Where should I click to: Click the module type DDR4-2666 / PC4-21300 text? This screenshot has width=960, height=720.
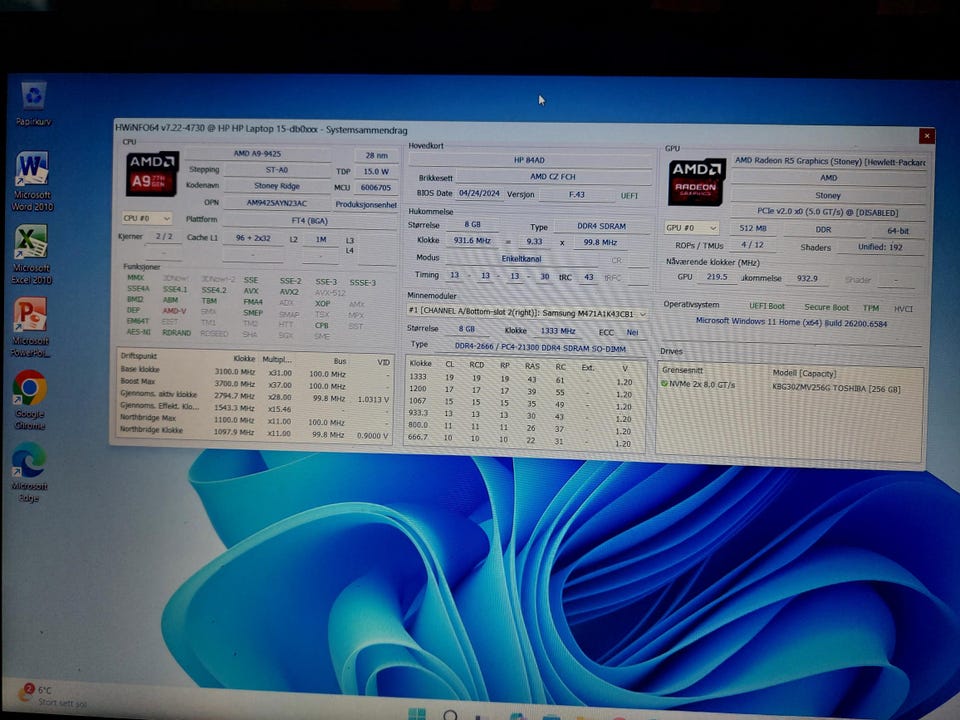tap(540, 348)
